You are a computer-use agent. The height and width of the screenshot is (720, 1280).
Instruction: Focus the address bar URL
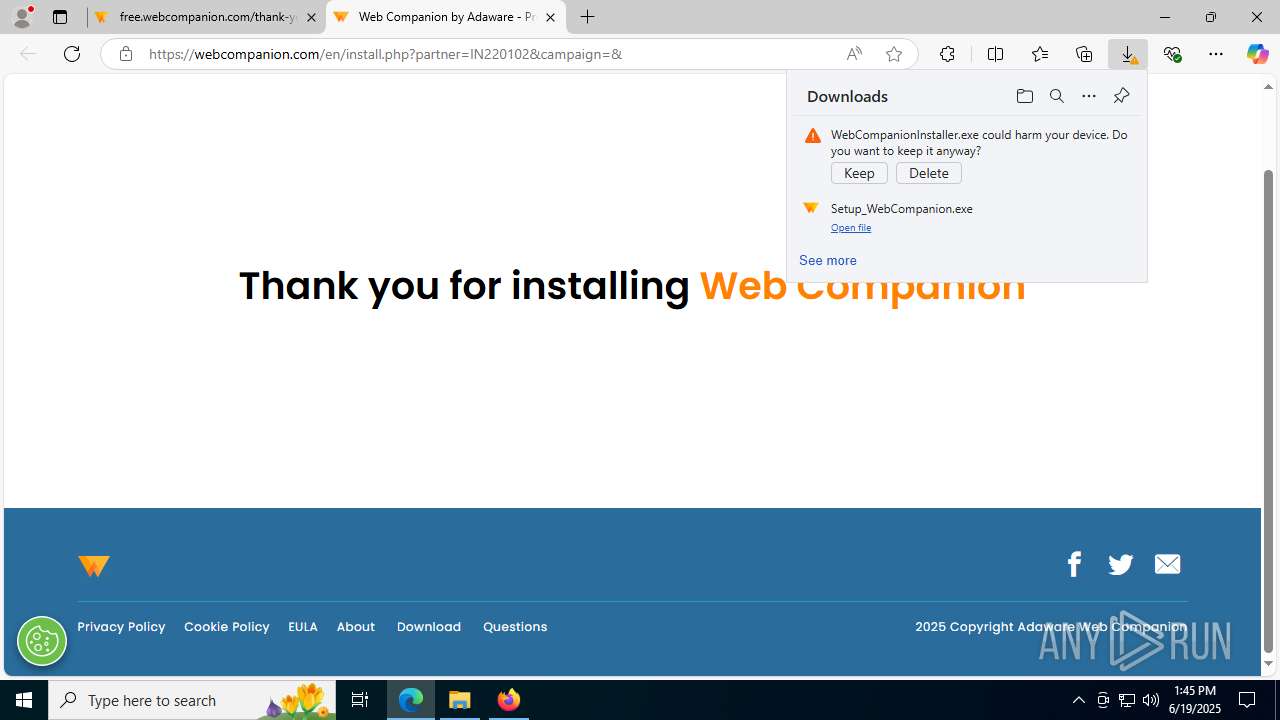pos(385,54)
